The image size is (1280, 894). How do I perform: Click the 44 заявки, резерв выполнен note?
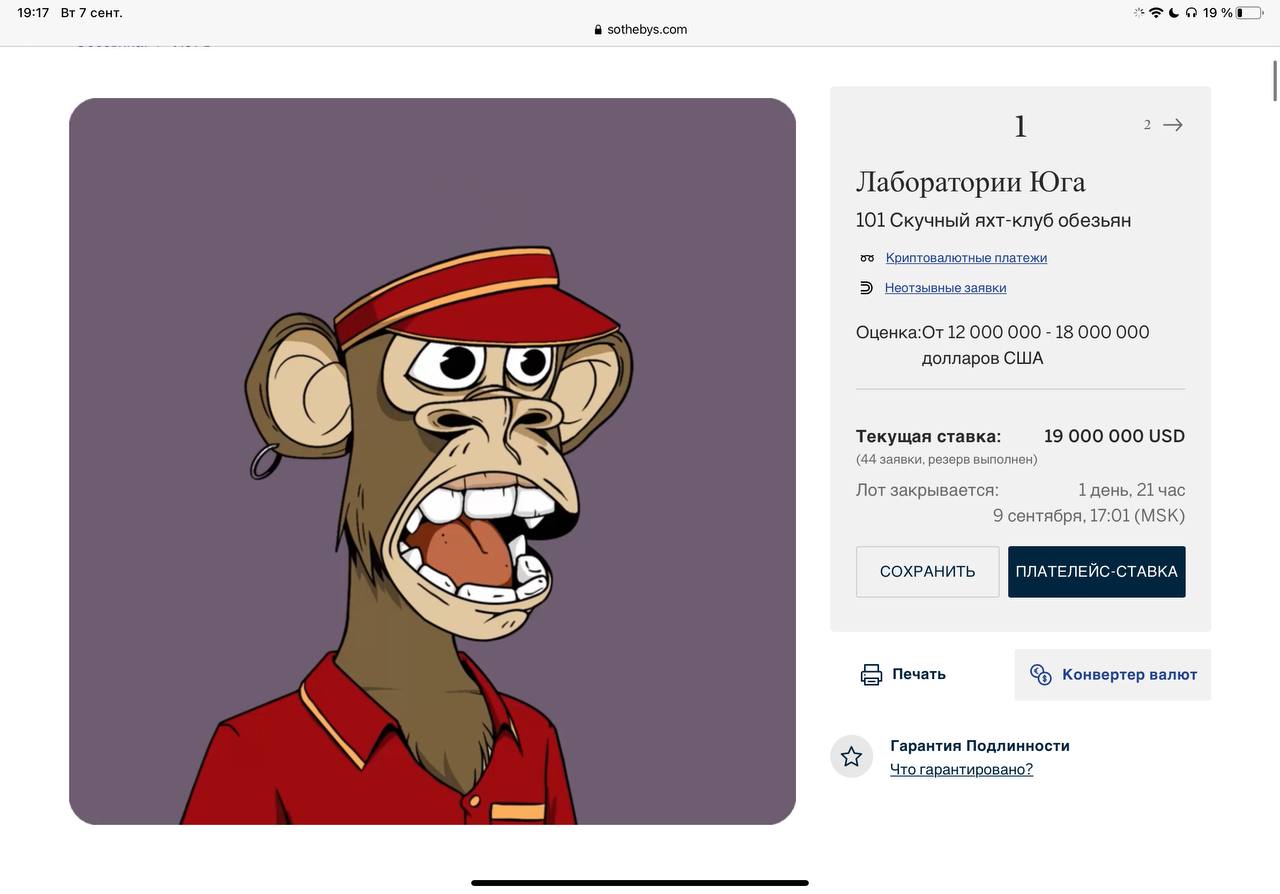click(946, 460)
